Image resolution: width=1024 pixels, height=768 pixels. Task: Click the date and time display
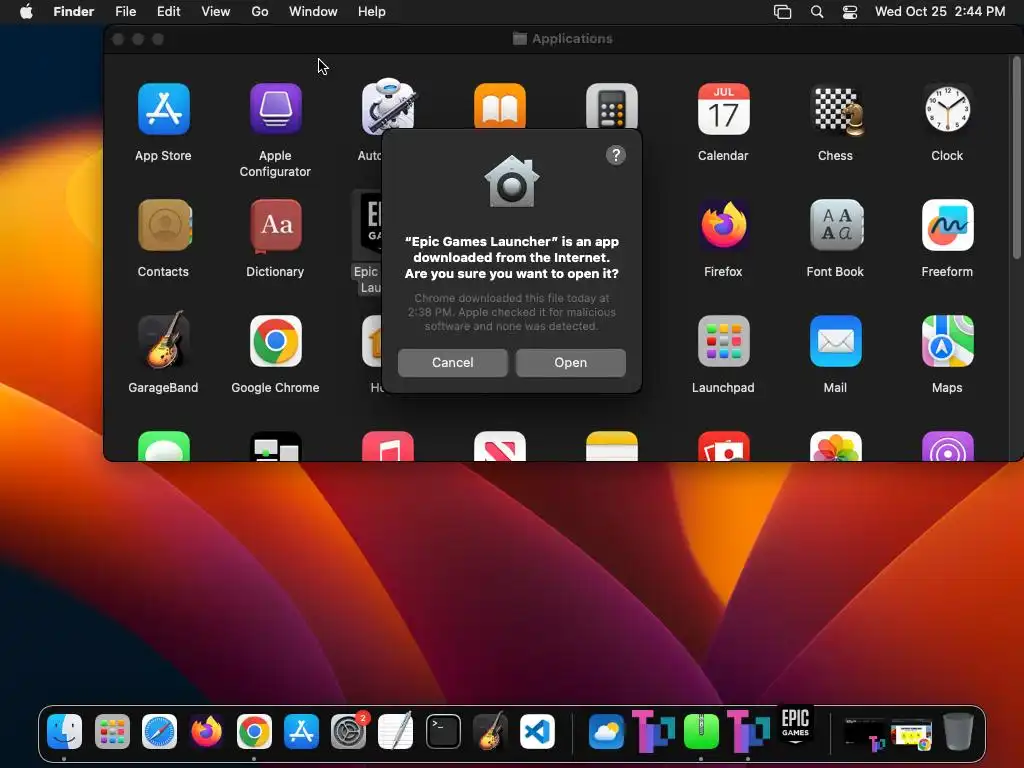tap(940, 12)
